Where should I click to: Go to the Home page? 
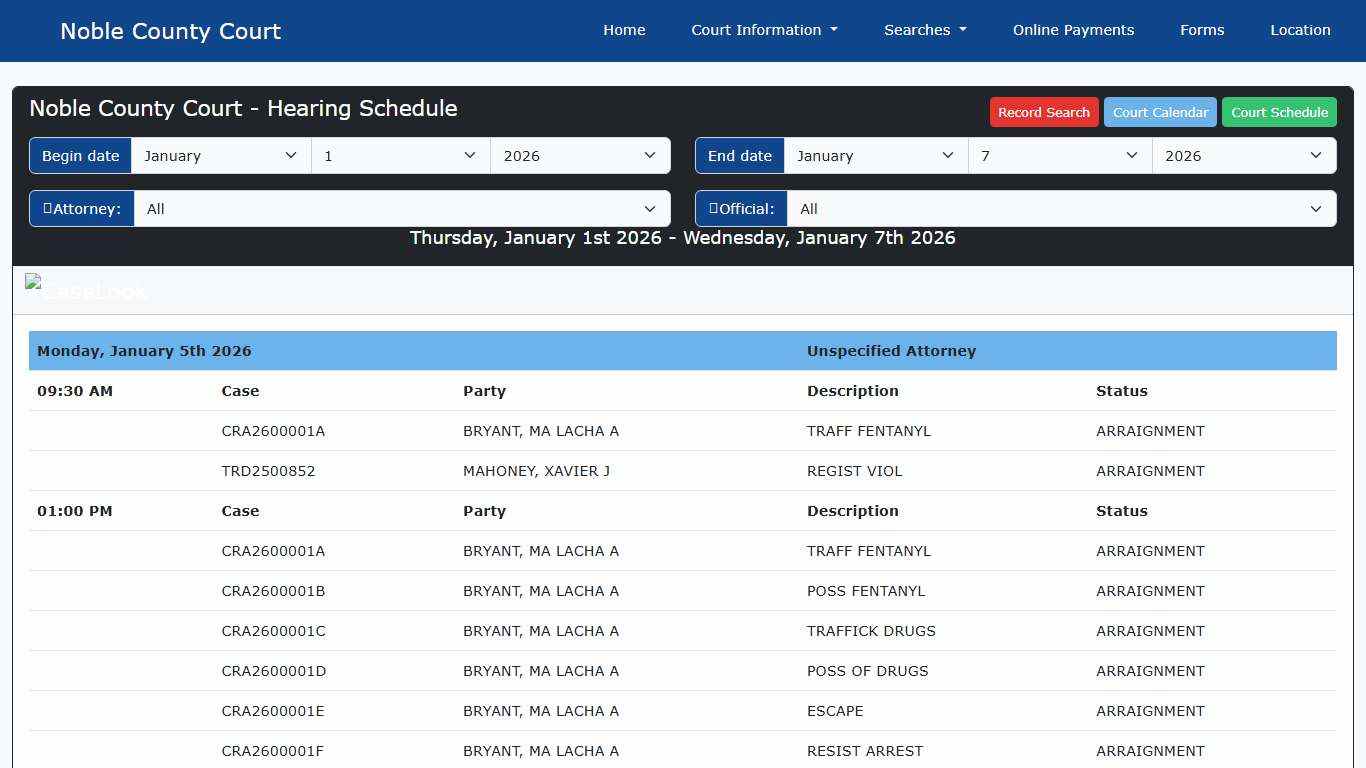click(x=624, y=30)
